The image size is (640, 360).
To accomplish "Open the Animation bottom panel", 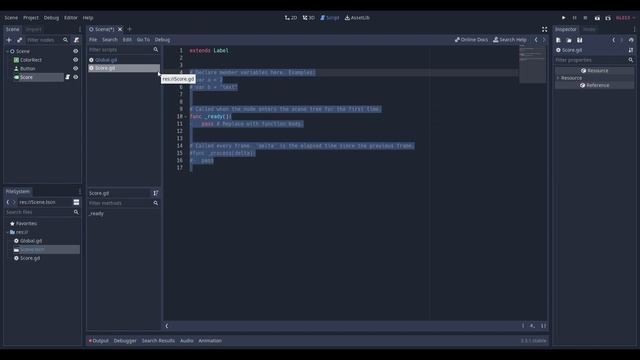I will pos(210,341).
